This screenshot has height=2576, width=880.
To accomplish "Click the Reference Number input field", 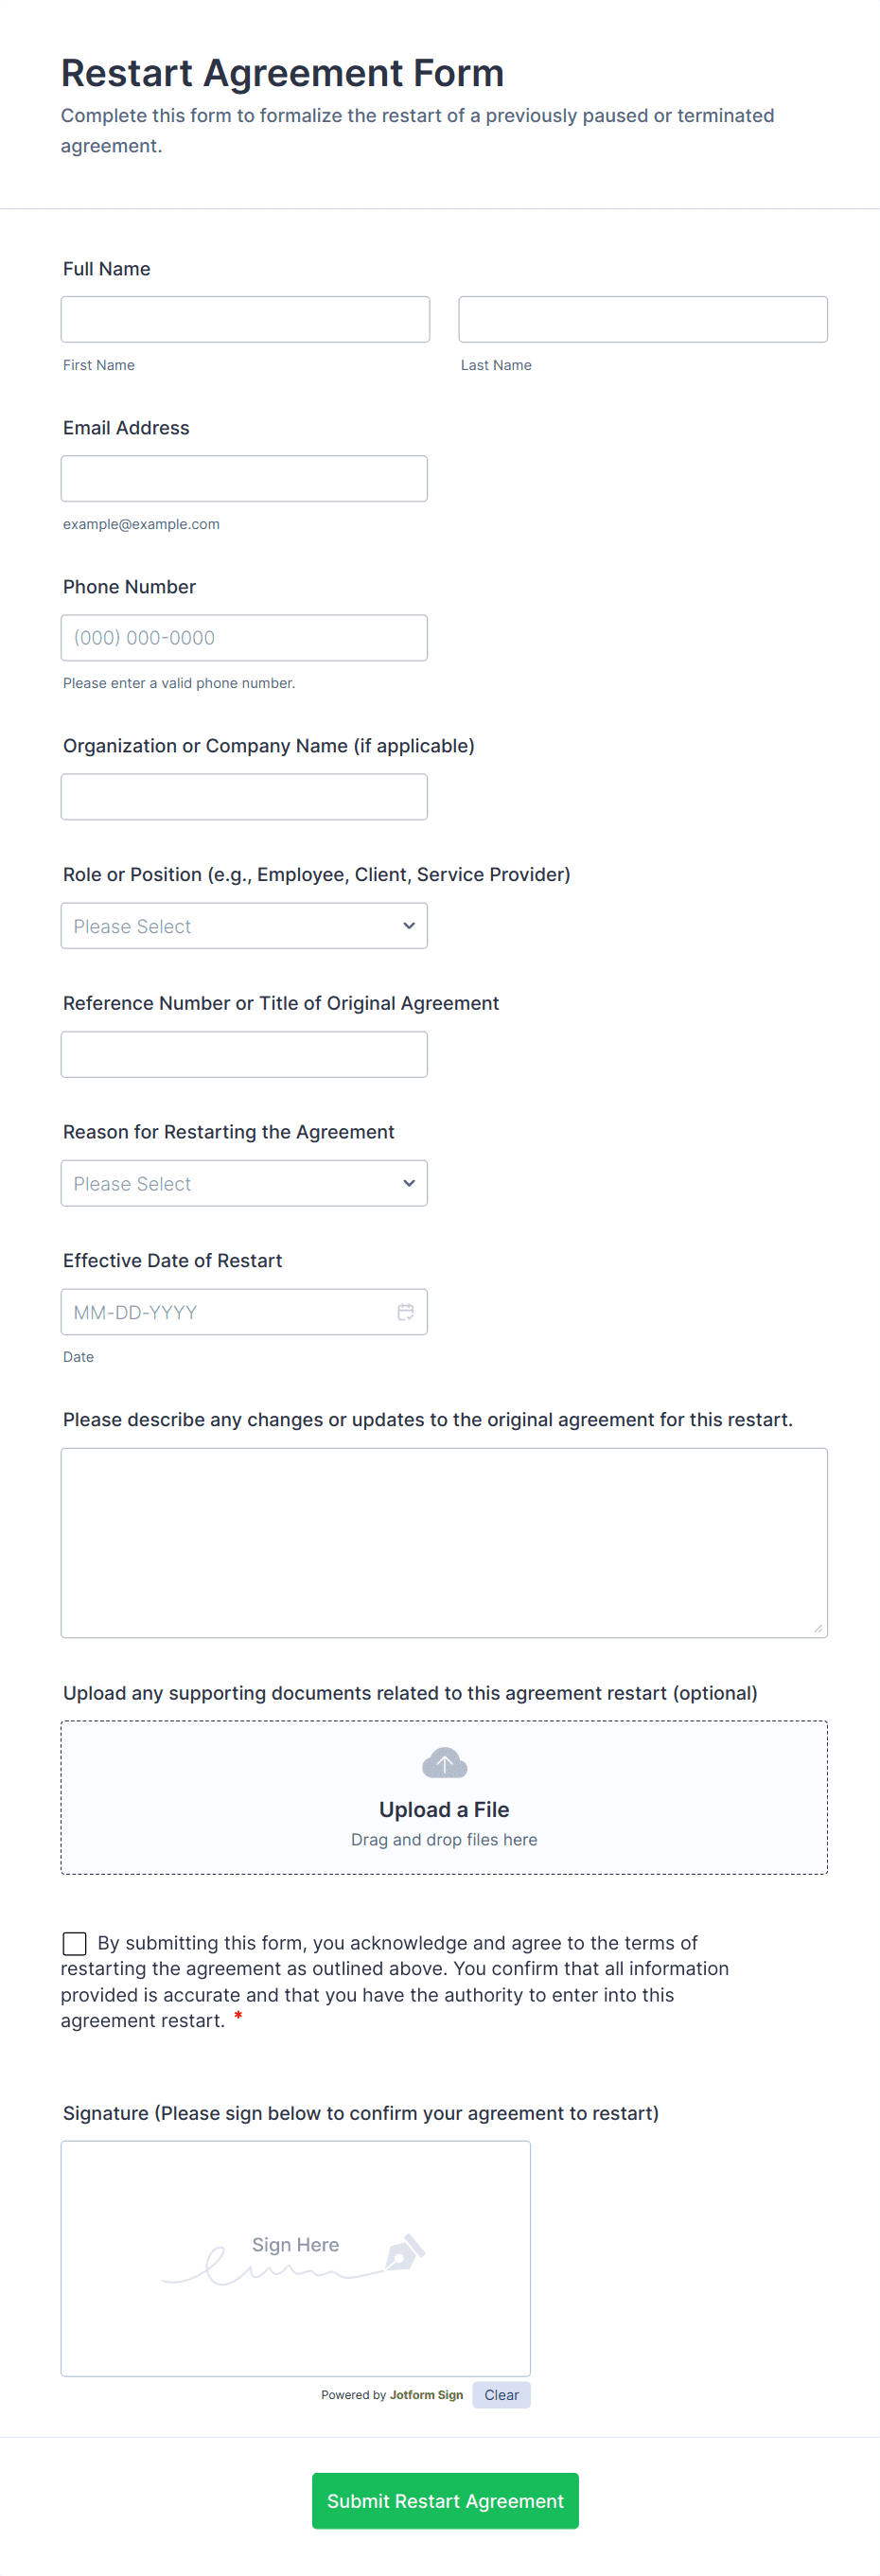I will click(x=244, y=1053).
